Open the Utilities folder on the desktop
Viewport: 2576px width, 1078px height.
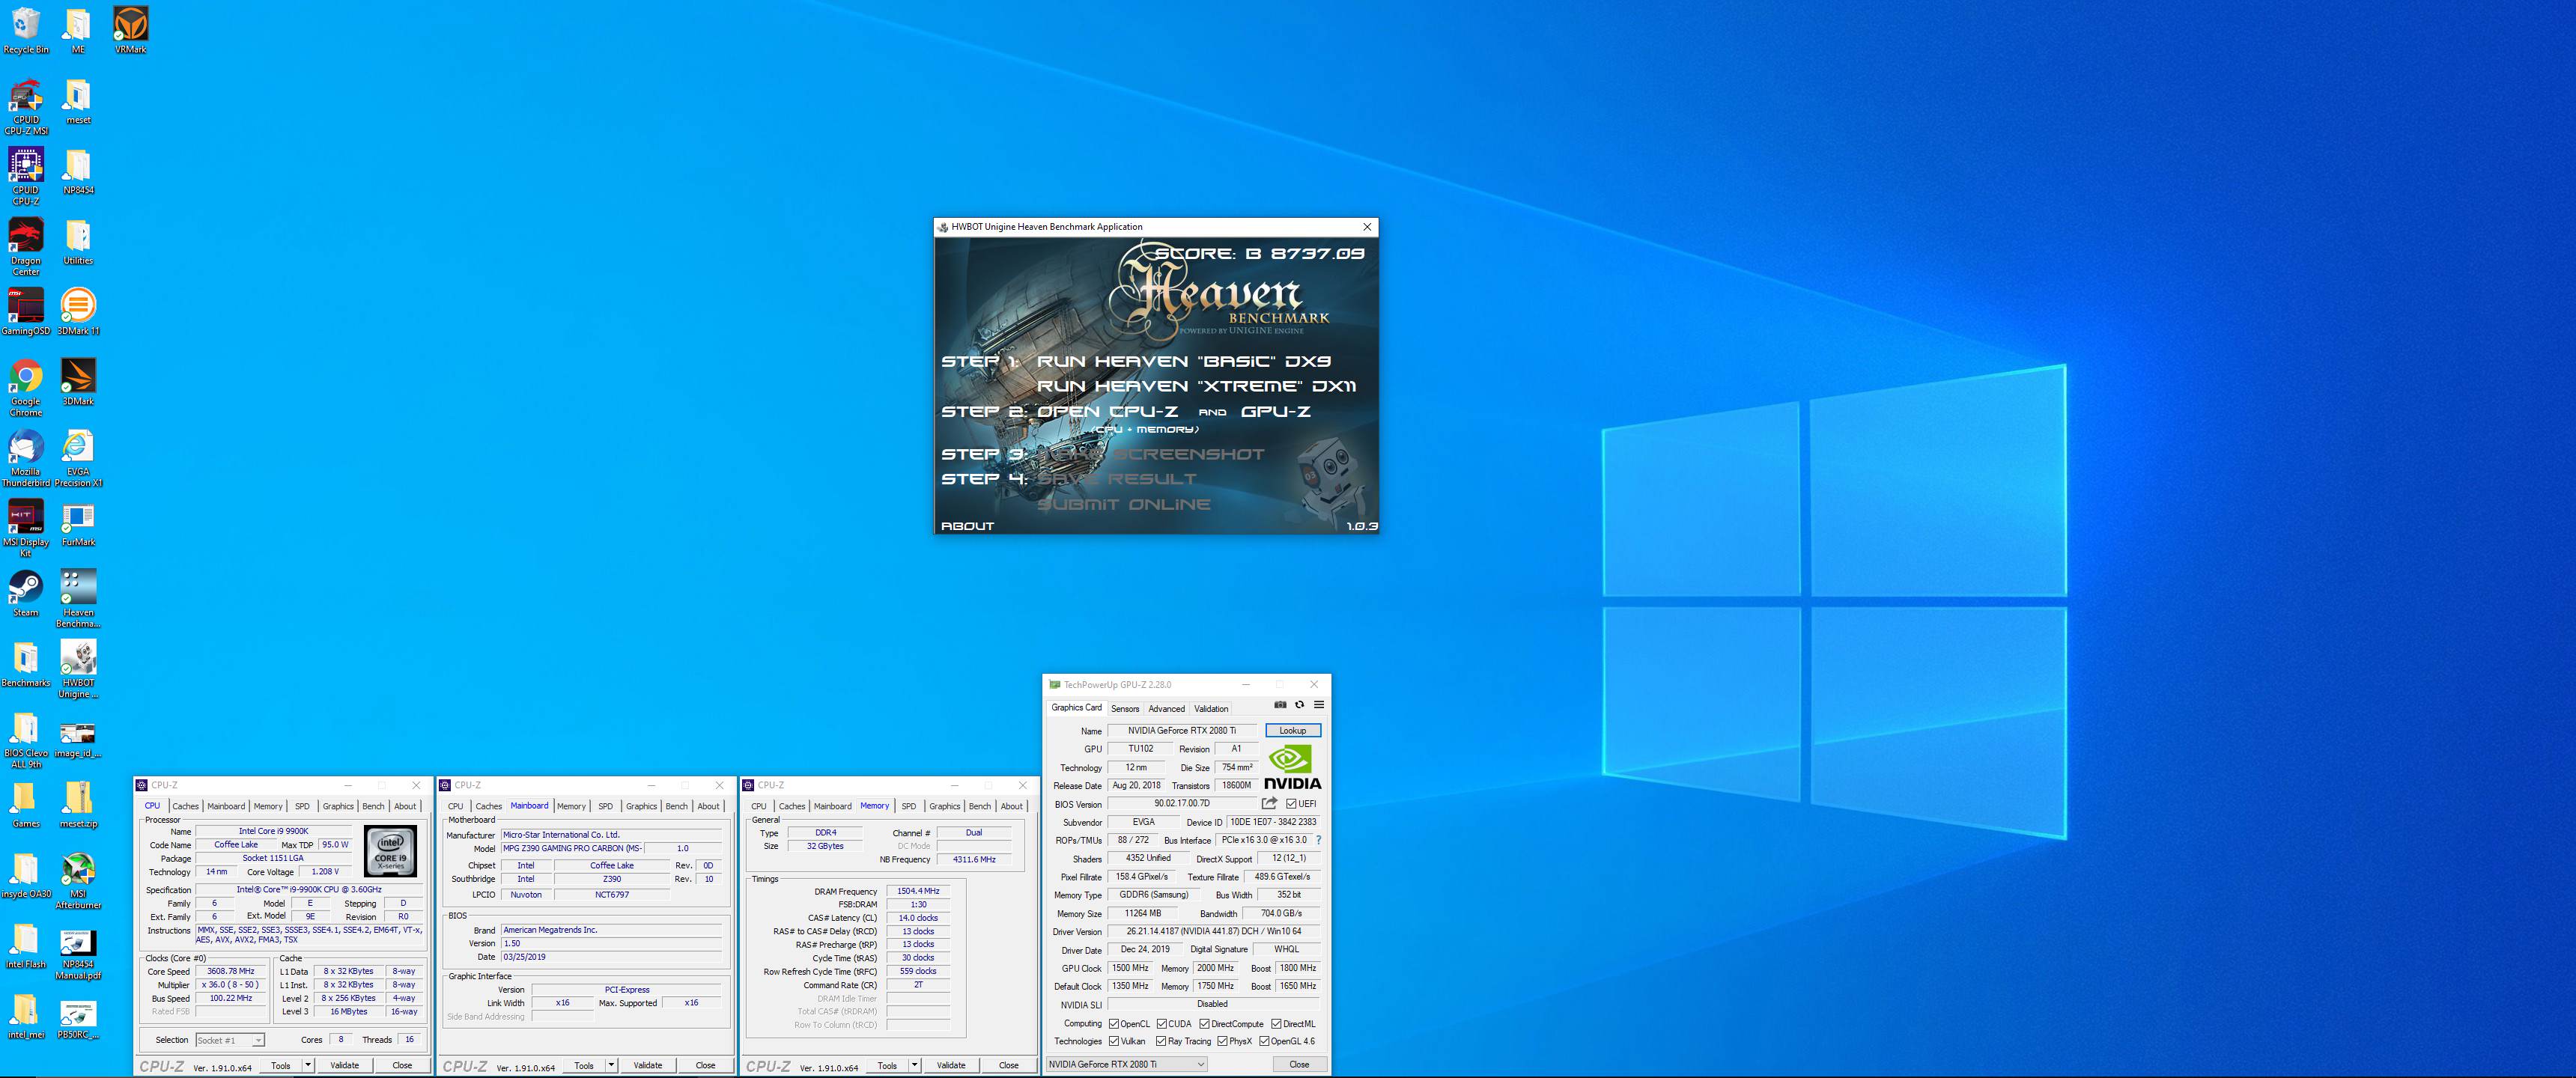coord(78,242)
